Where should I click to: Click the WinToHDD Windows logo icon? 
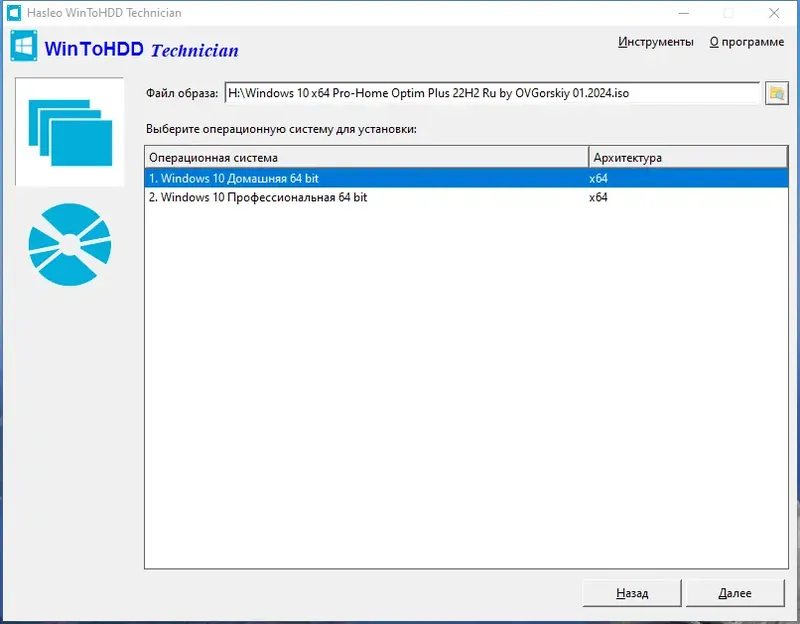23,46
